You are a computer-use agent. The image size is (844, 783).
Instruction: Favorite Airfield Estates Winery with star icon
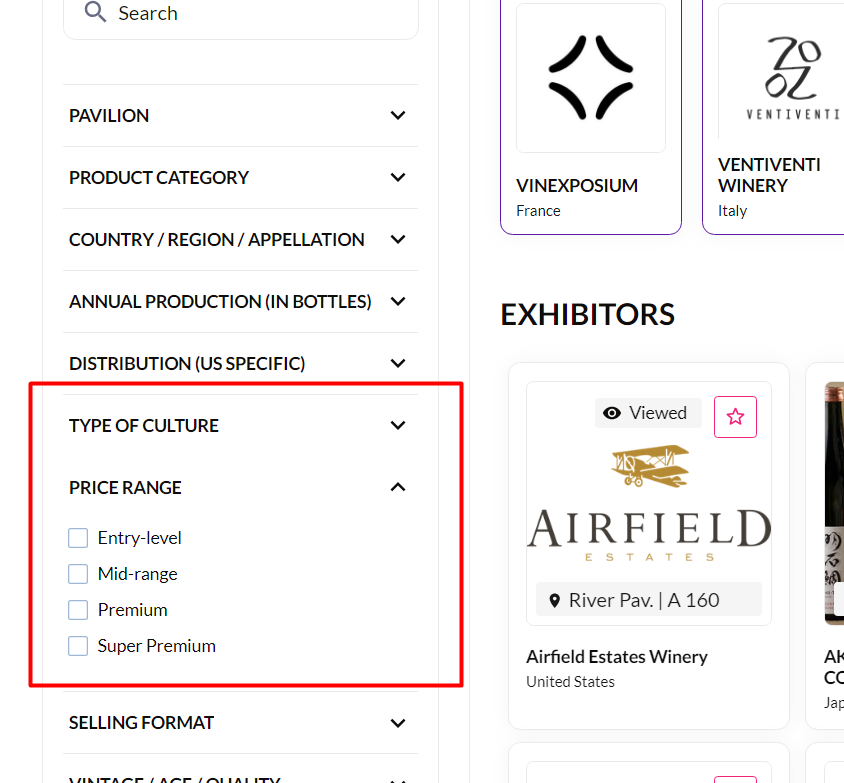point(735,417)
